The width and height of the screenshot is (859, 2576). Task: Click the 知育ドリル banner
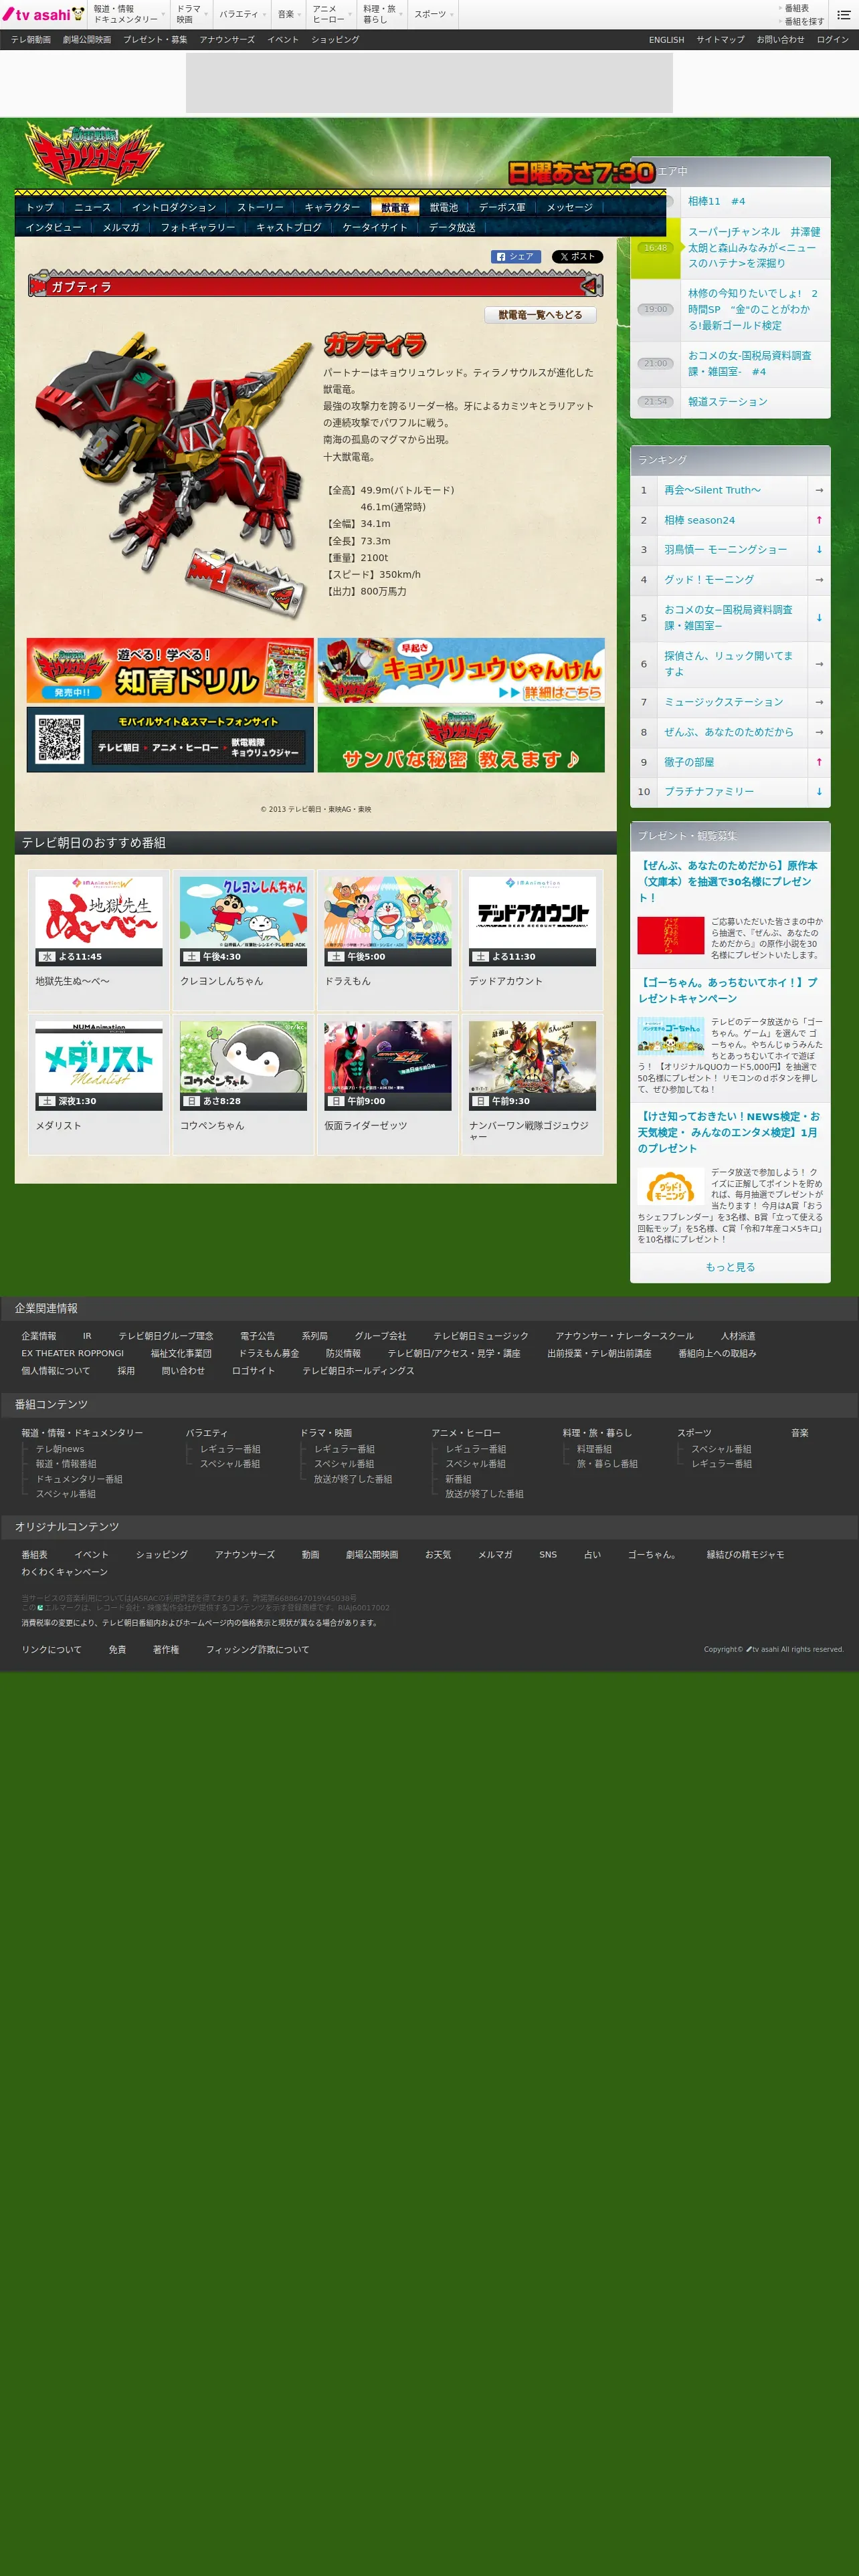click(x=170, y=670)
